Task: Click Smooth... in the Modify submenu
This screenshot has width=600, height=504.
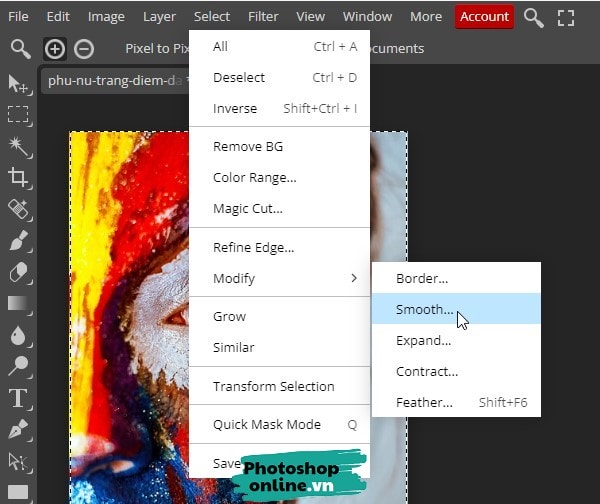Action: coord(424,309)
